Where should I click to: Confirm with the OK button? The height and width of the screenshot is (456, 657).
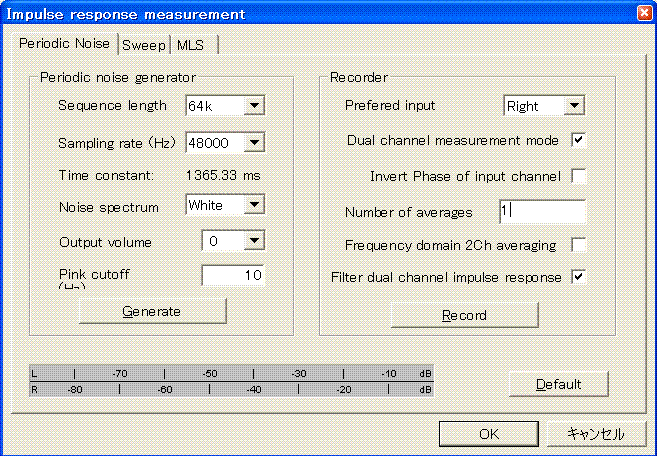488,434
